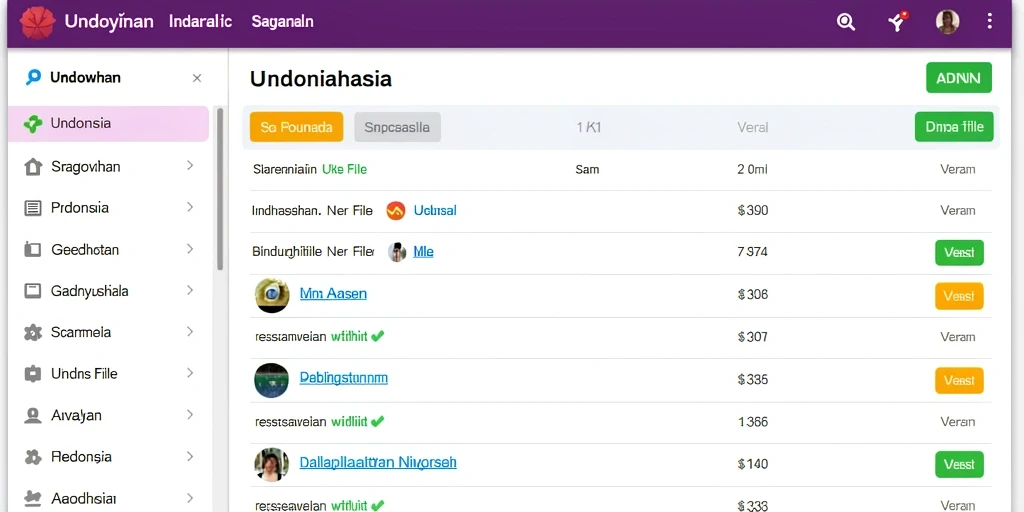Expand the Redonsia sidebar chevron
Screen dimensions: 1024x512
coord(190,456)
